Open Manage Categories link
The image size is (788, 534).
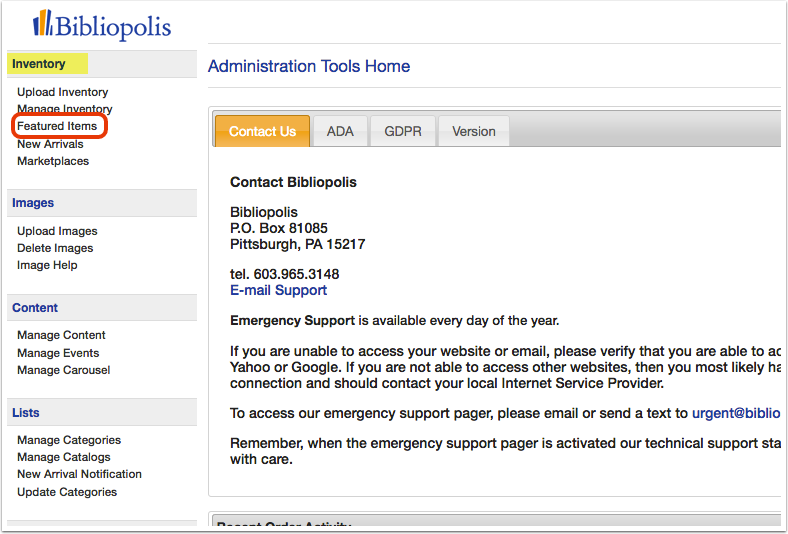(69, 440)
